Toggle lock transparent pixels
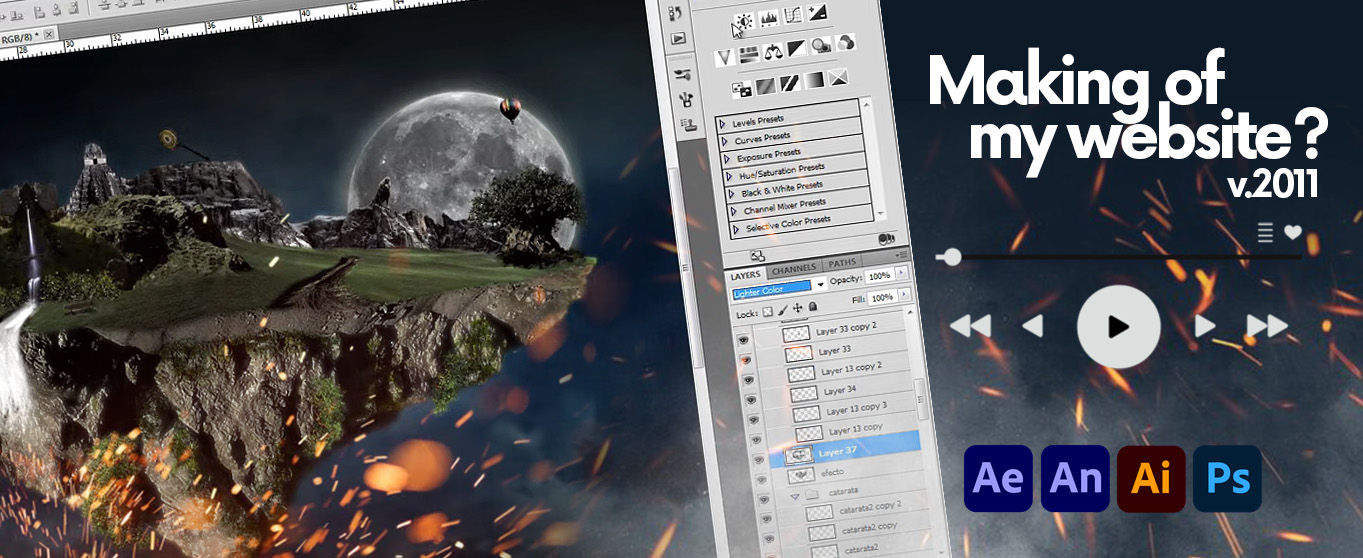The image size is (1363, 558). (x=767, y=312)
